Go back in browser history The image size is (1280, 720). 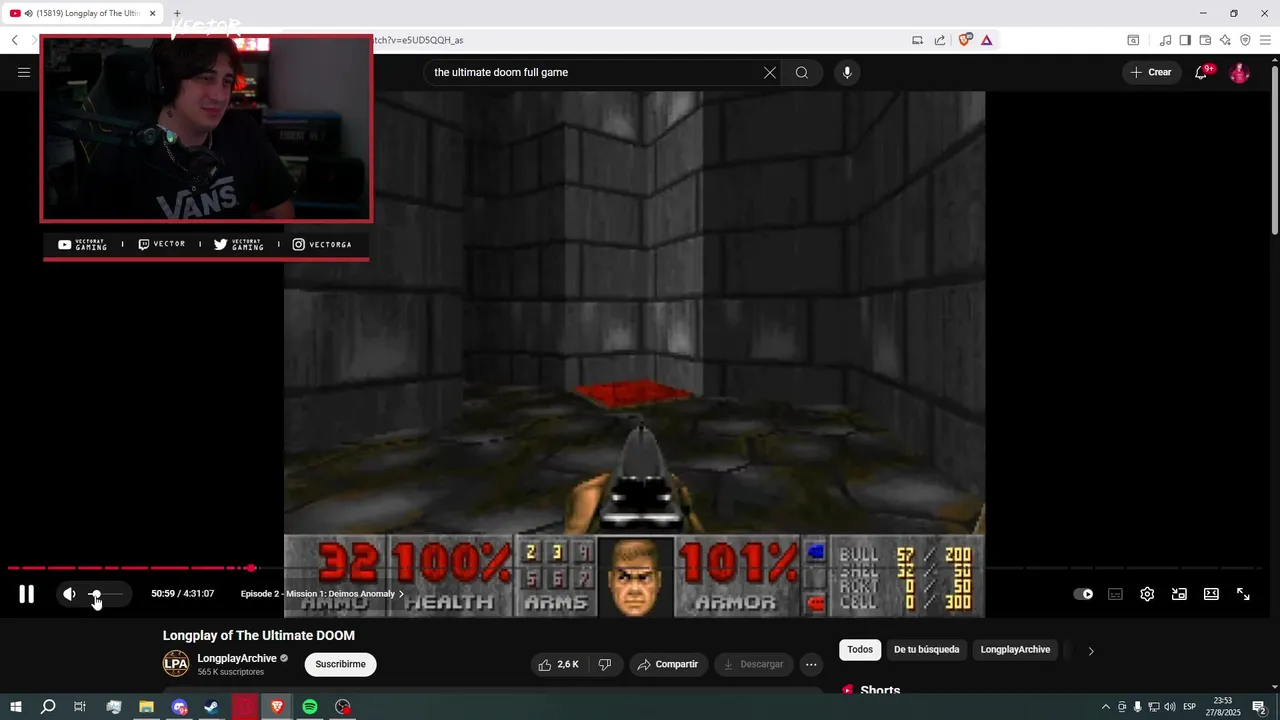click(15, 40)
